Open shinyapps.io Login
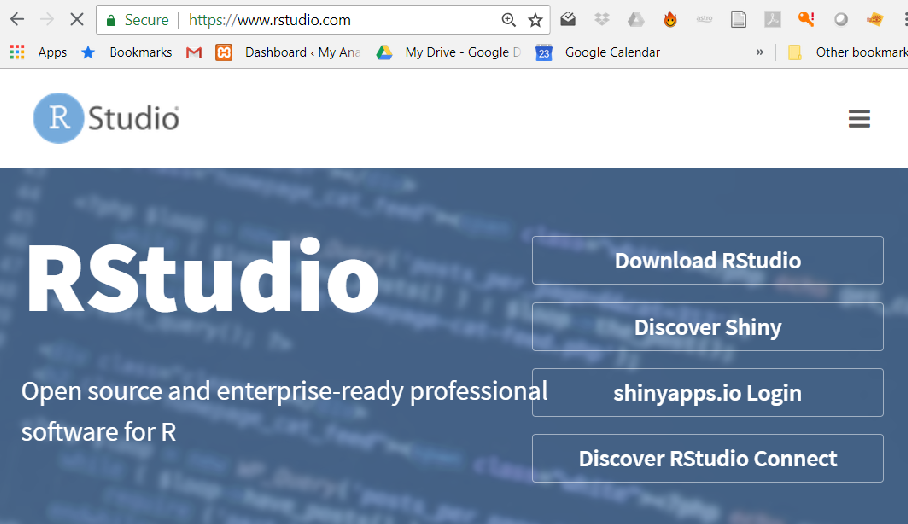Screen dimensions: 908x524 (707, 393)
